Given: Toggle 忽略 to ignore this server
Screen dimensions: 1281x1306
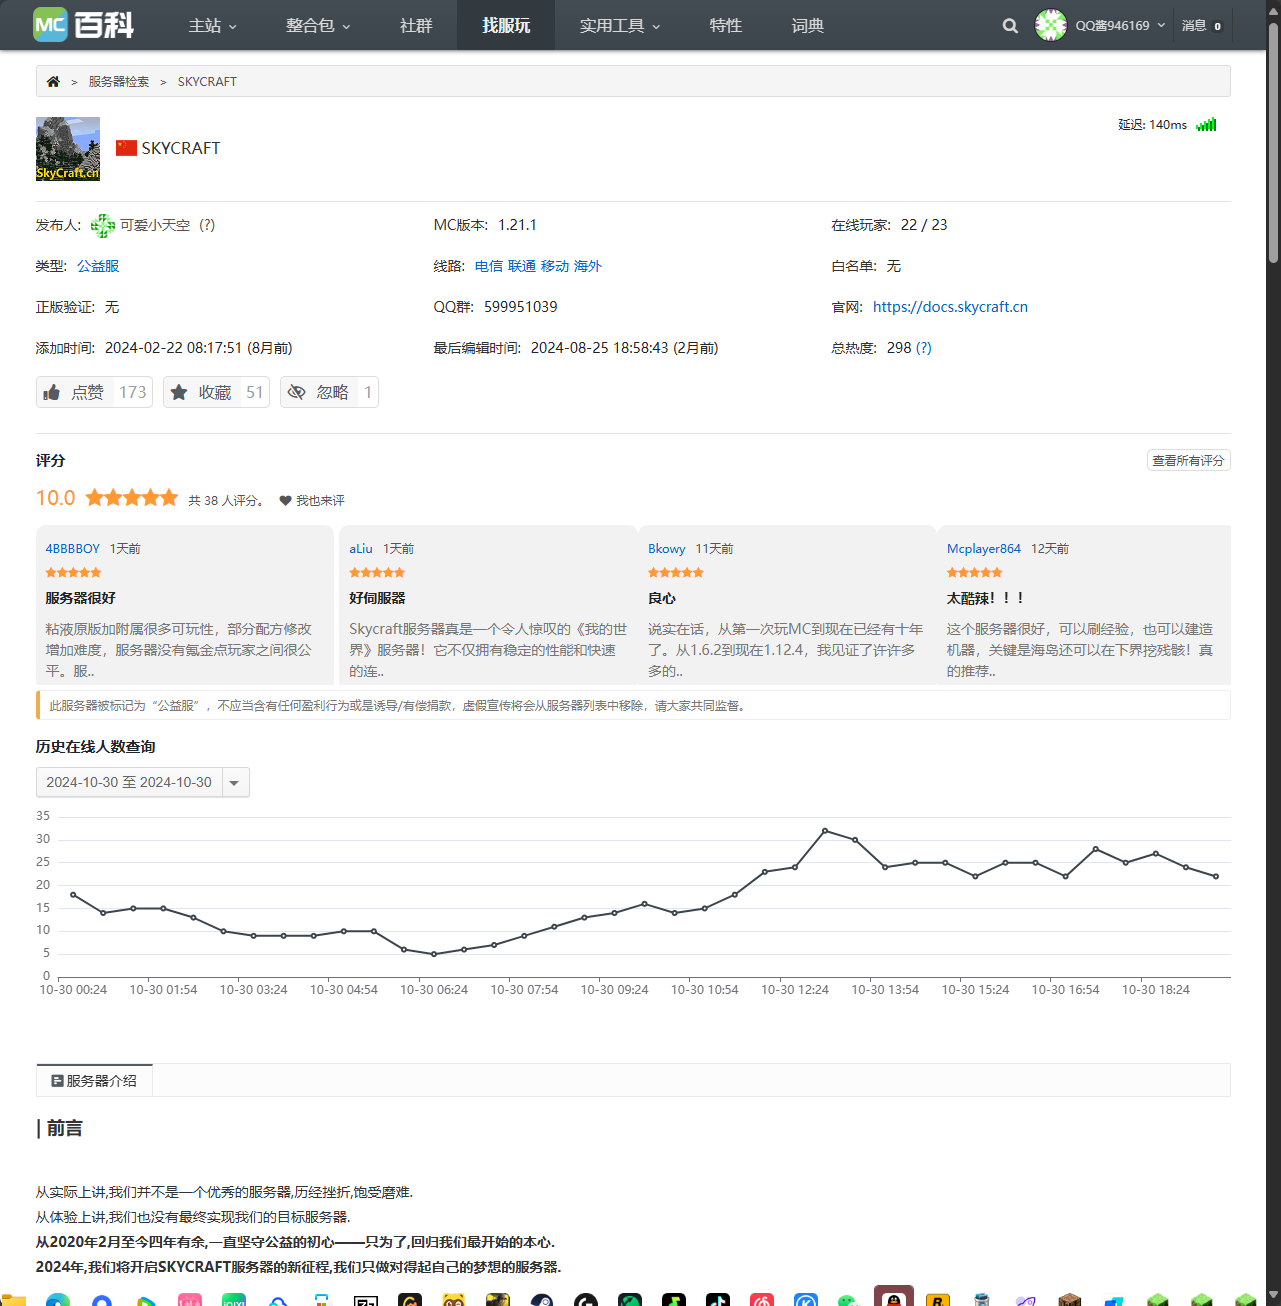Looking at the screenshot, I should 329,392.
